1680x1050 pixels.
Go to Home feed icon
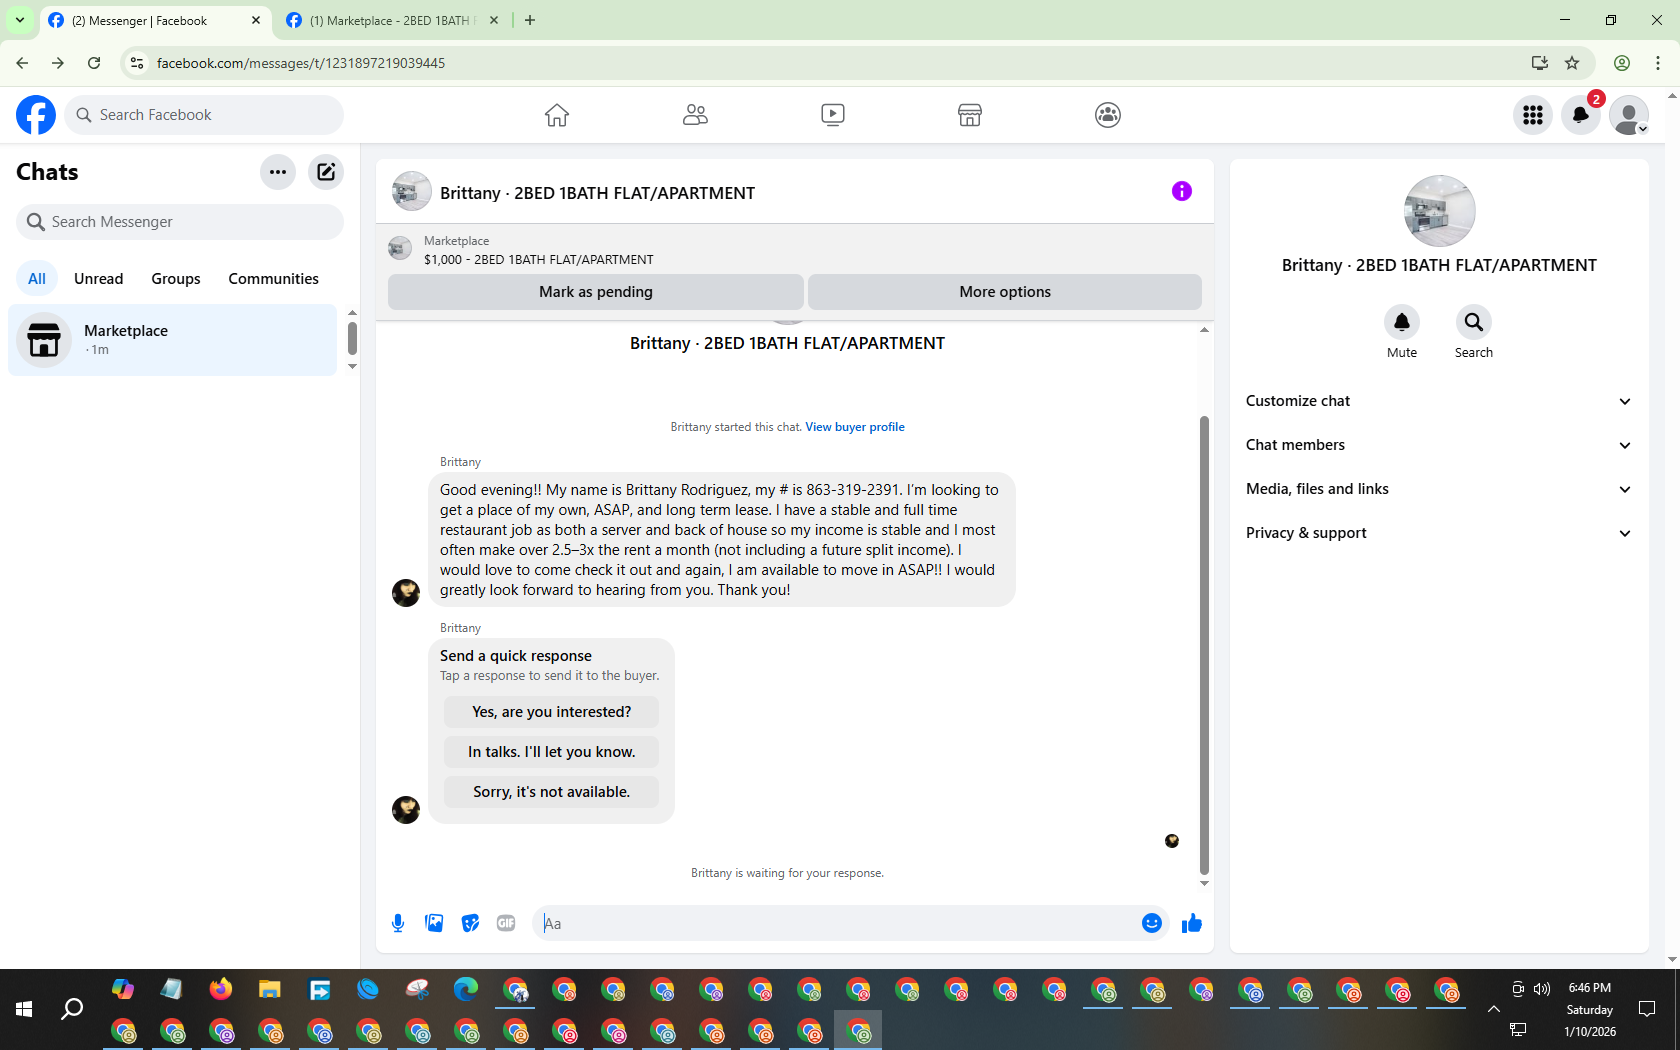557,115
